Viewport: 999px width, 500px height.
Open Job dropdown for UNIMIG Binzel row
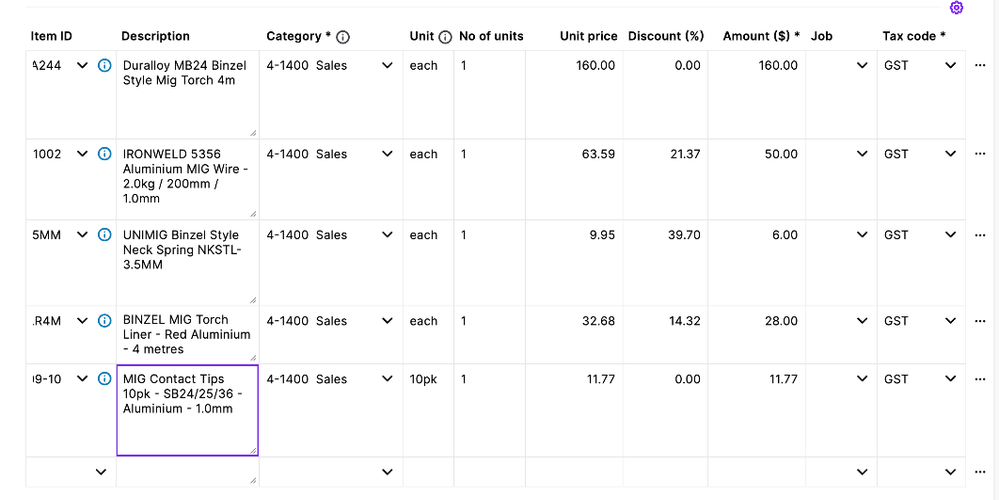pos(862,235)
